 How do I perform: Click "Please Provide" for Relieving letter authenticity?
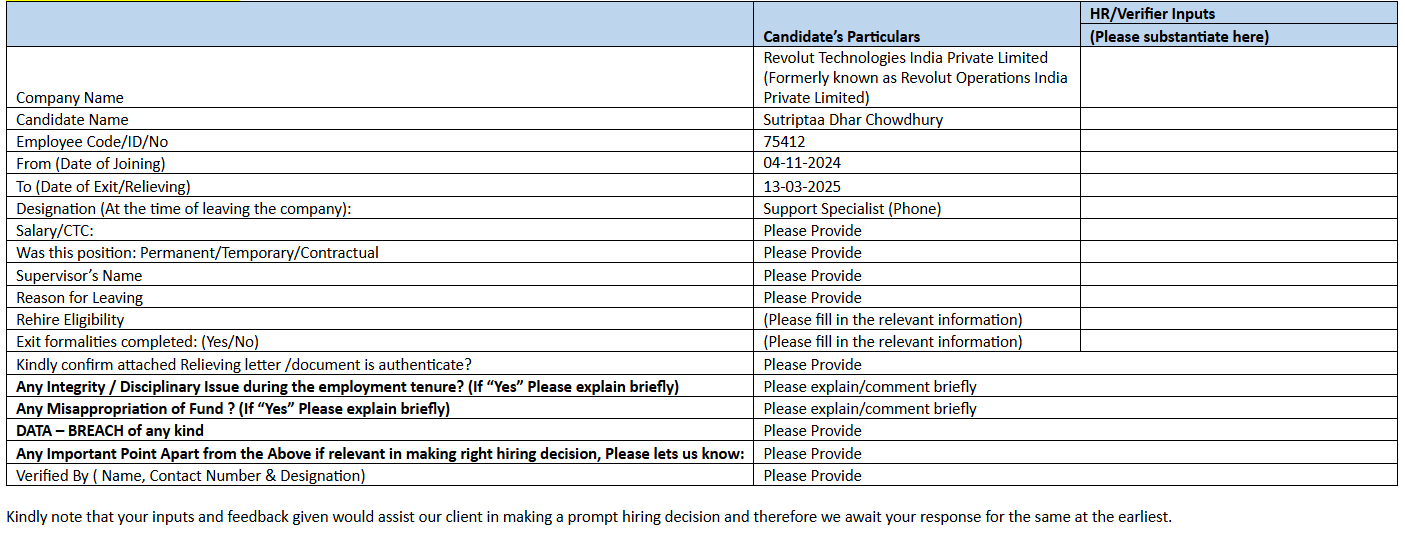tap(812, 365)
